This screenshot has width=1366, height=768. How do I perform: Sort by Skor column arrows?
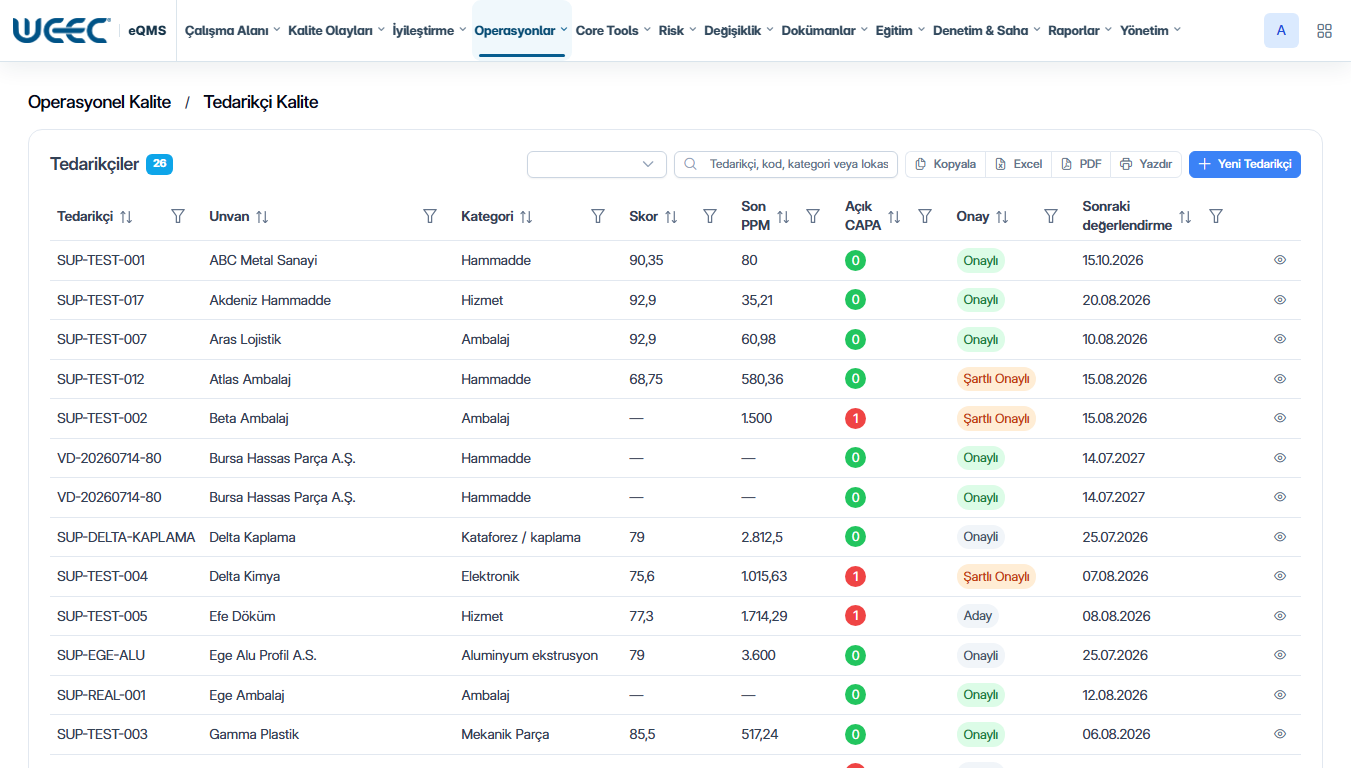click(671, 216)
